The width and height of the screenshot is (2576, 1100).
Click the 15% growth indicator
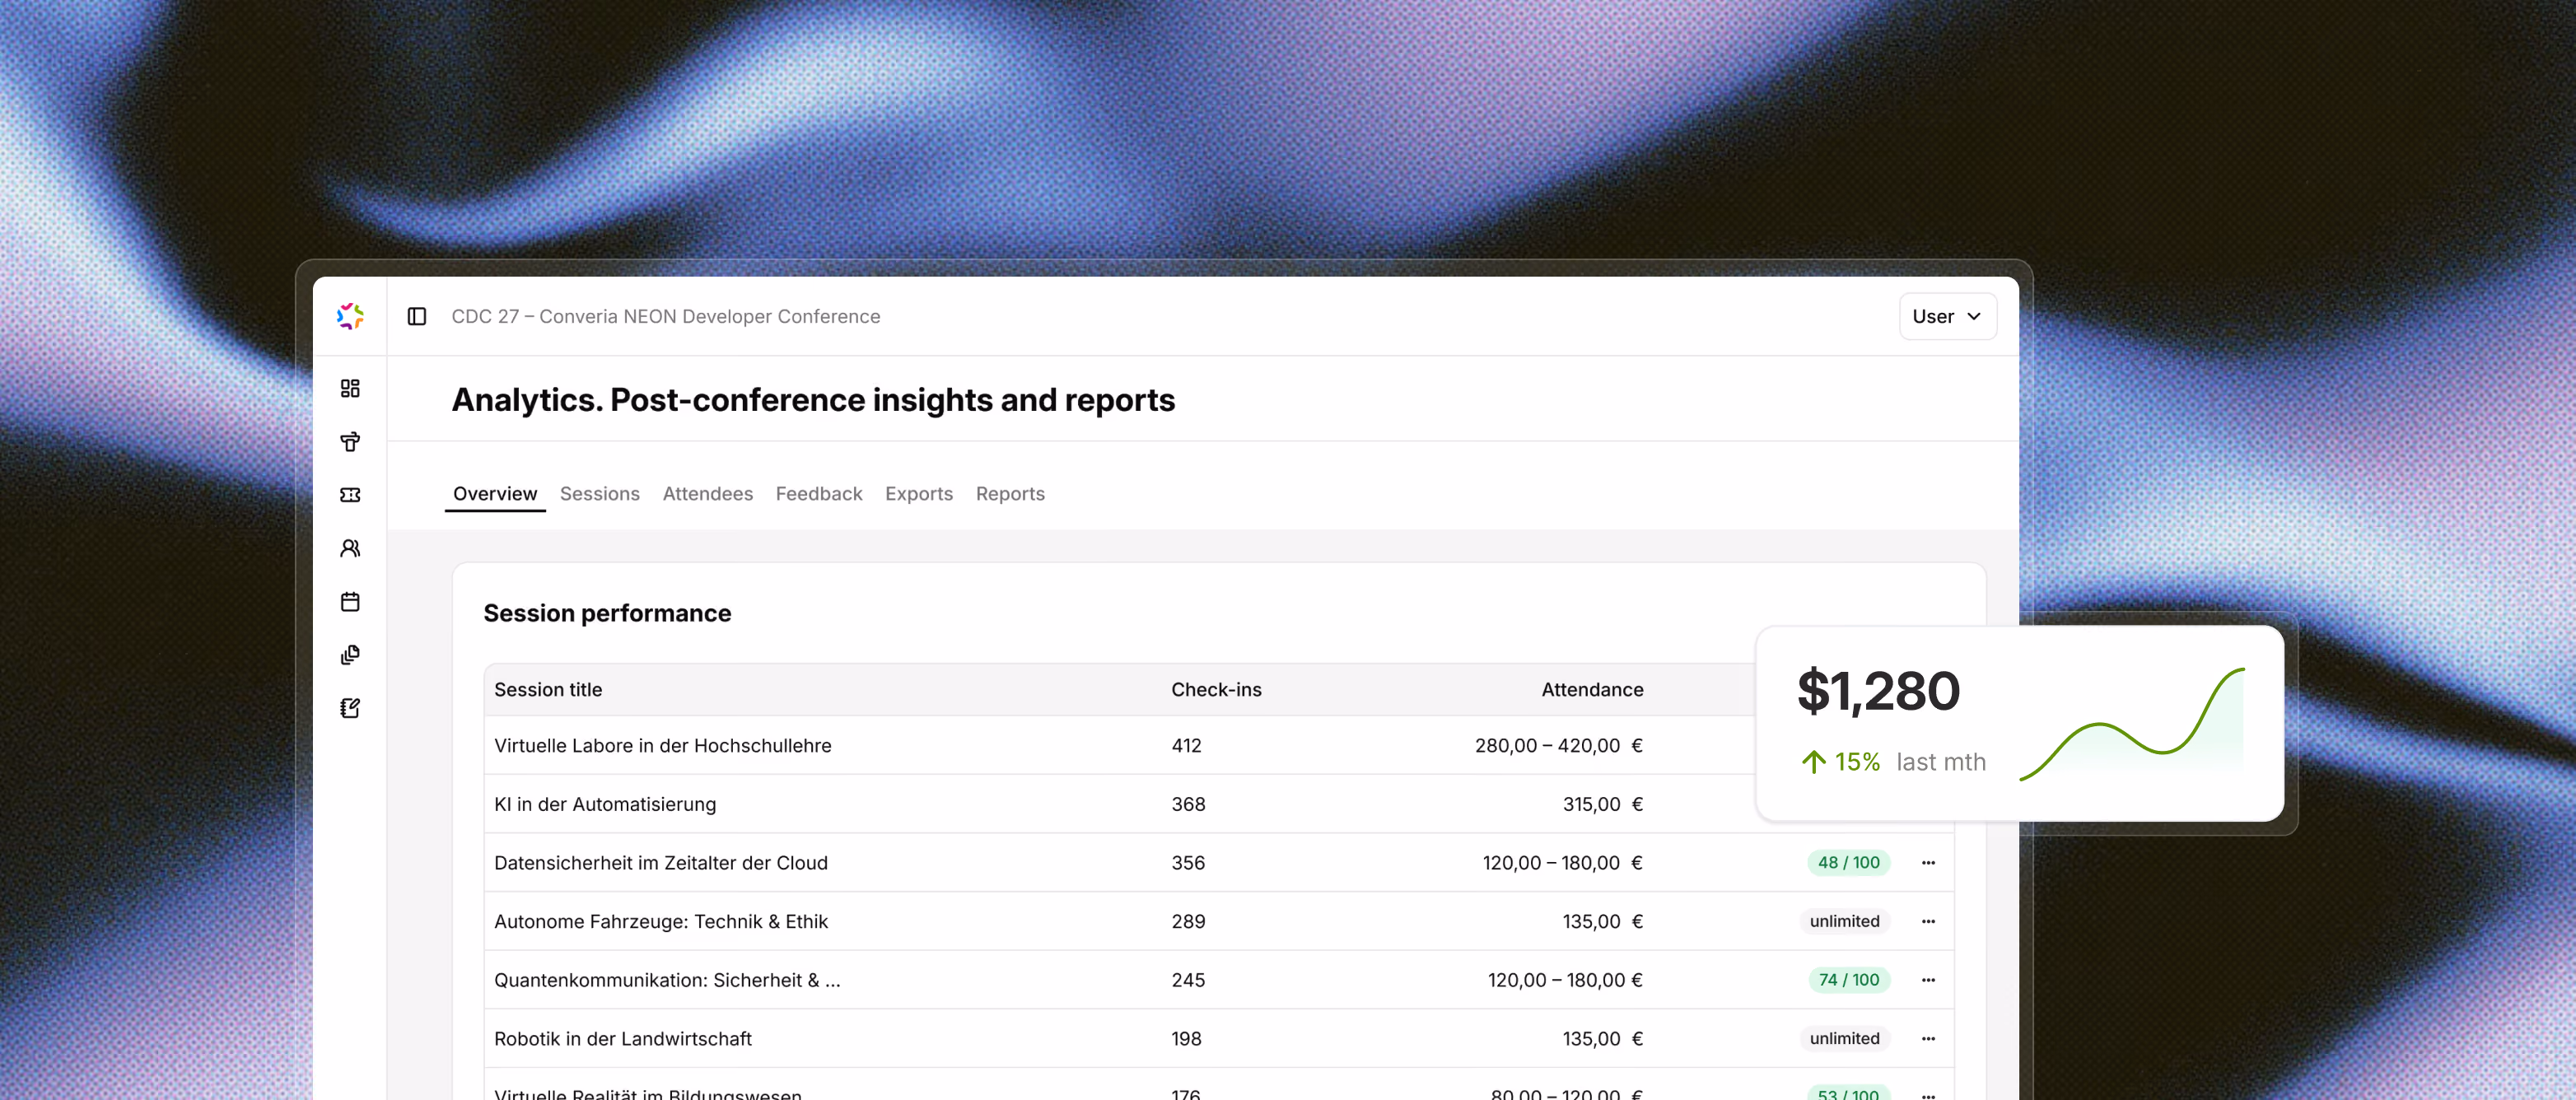[x=1840, y=762]
